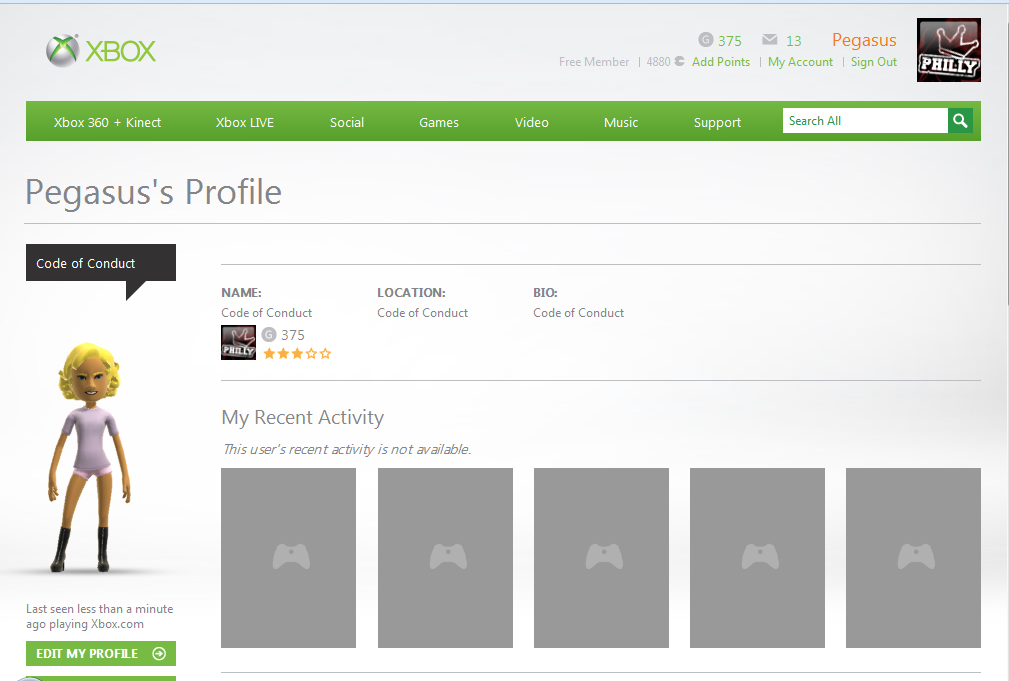The width and height of the screenshot is (1009, 681).
Task: Click the star reputation rating
Action: pos(297,353)
